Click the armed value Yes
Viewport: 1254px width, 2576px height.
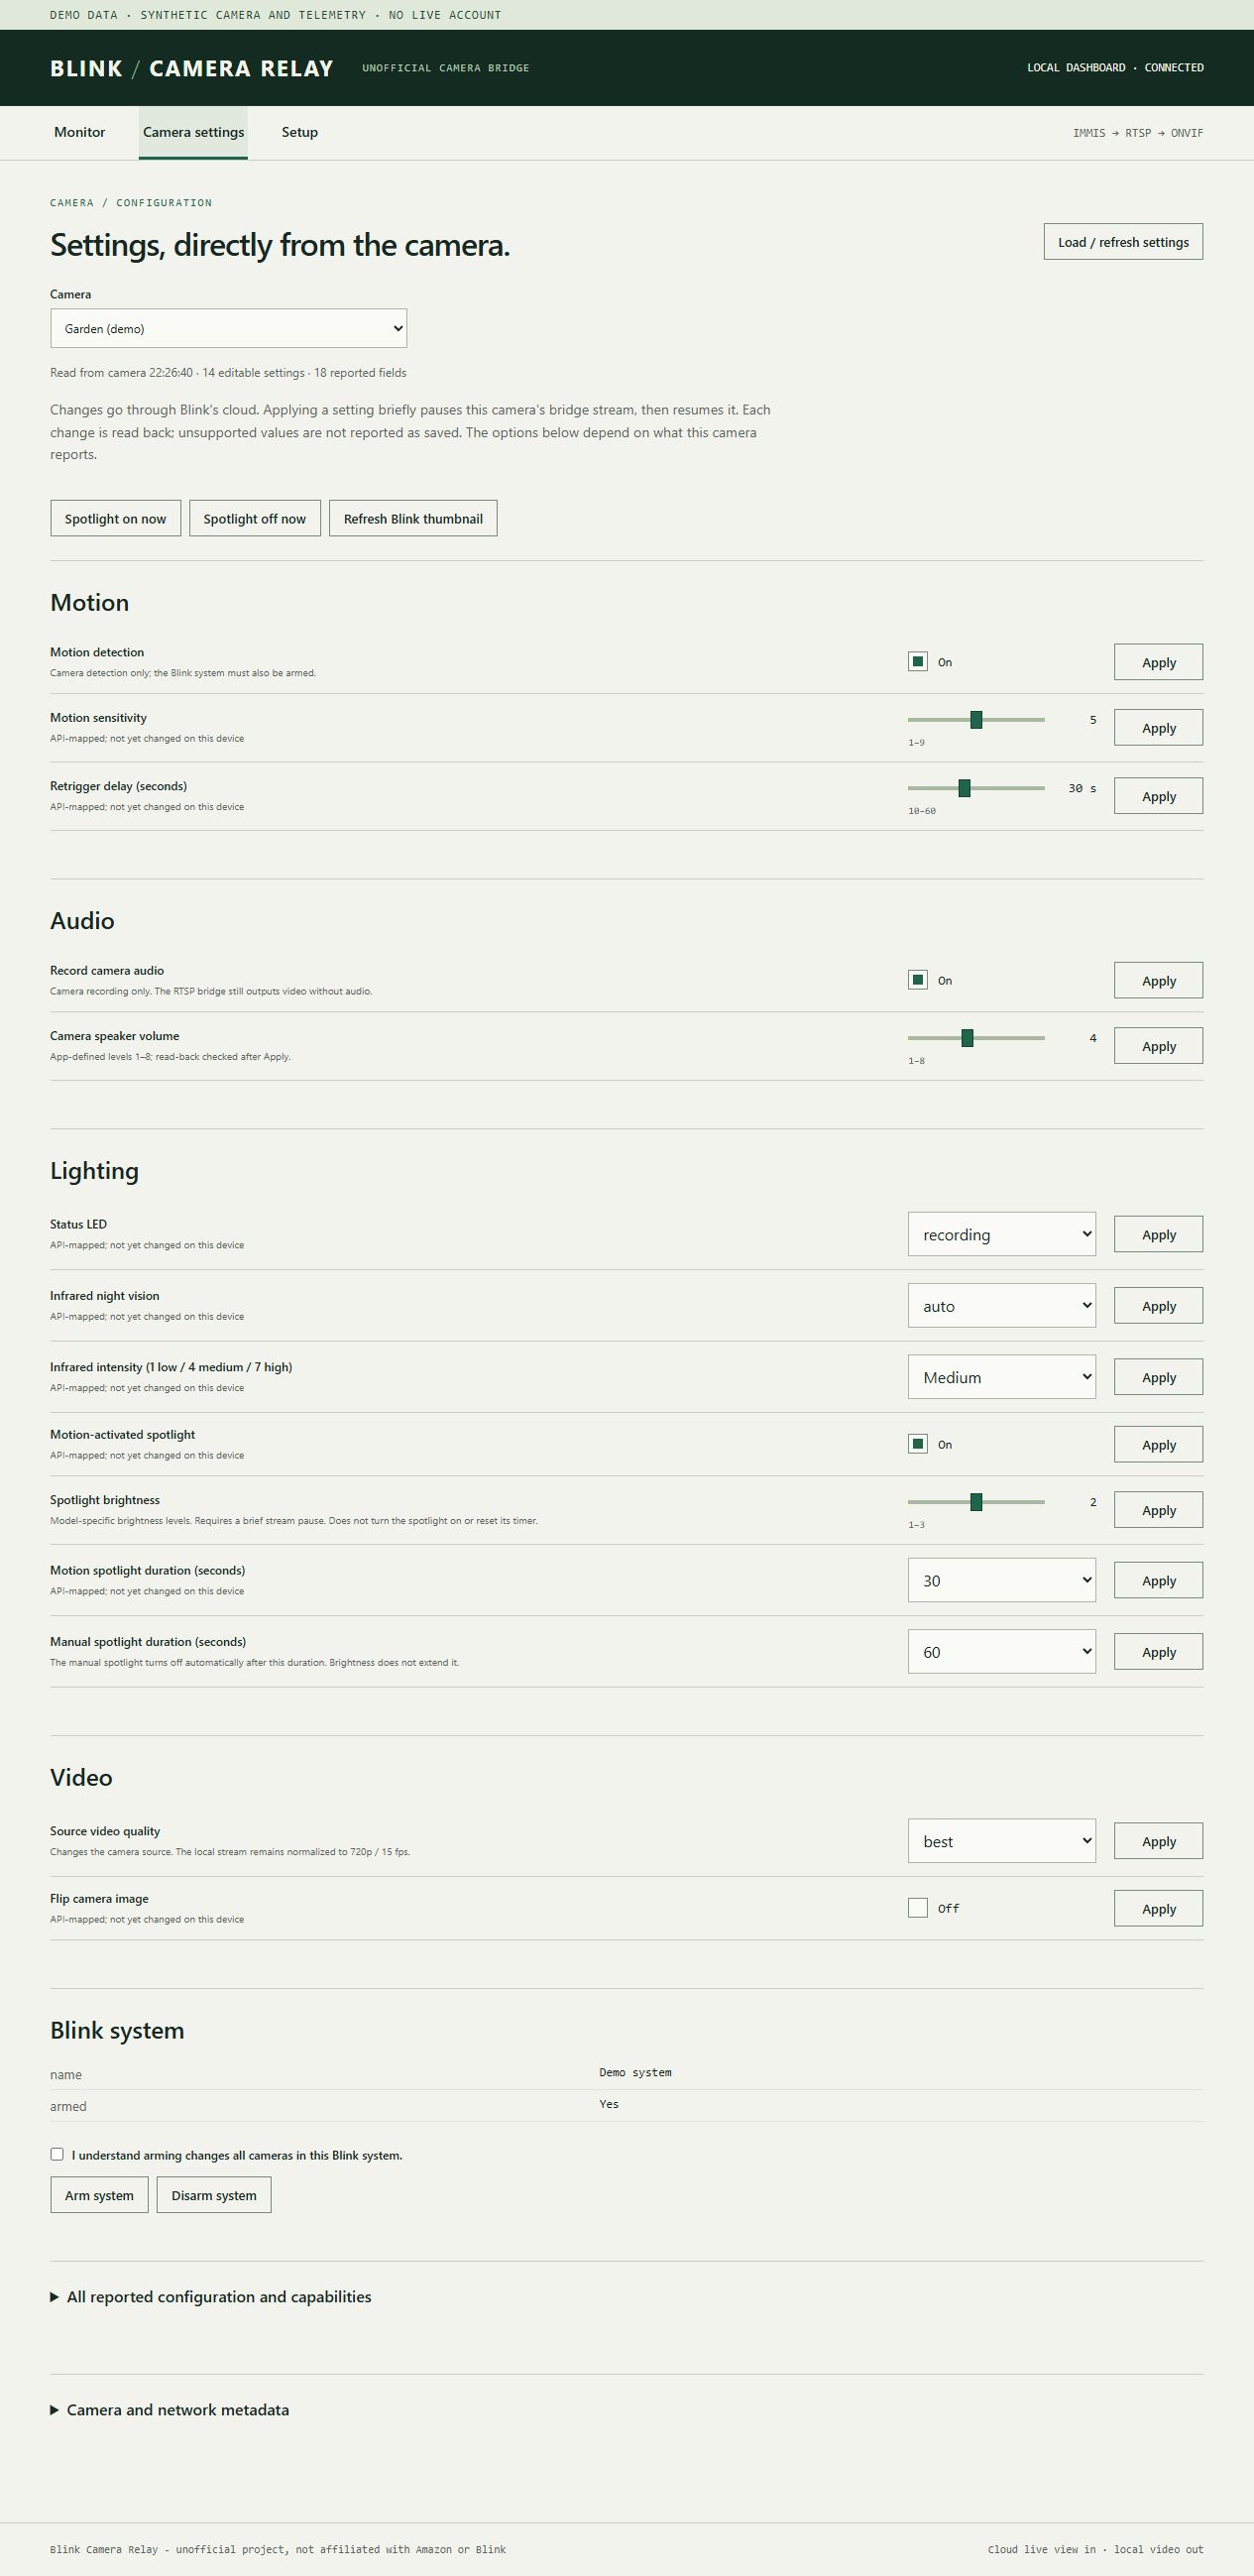point(609,2104)
